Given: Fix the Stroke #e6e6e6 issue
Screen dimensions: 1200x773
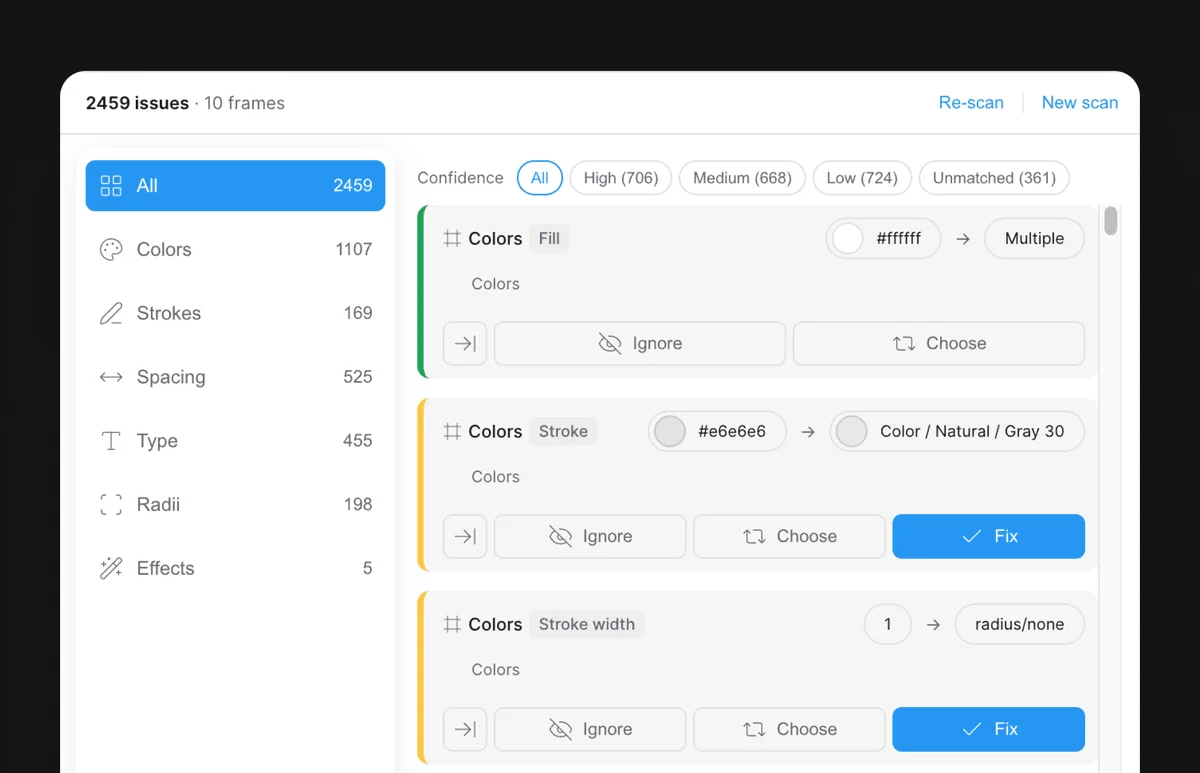Looking at the screenshot, I should 989,536.
